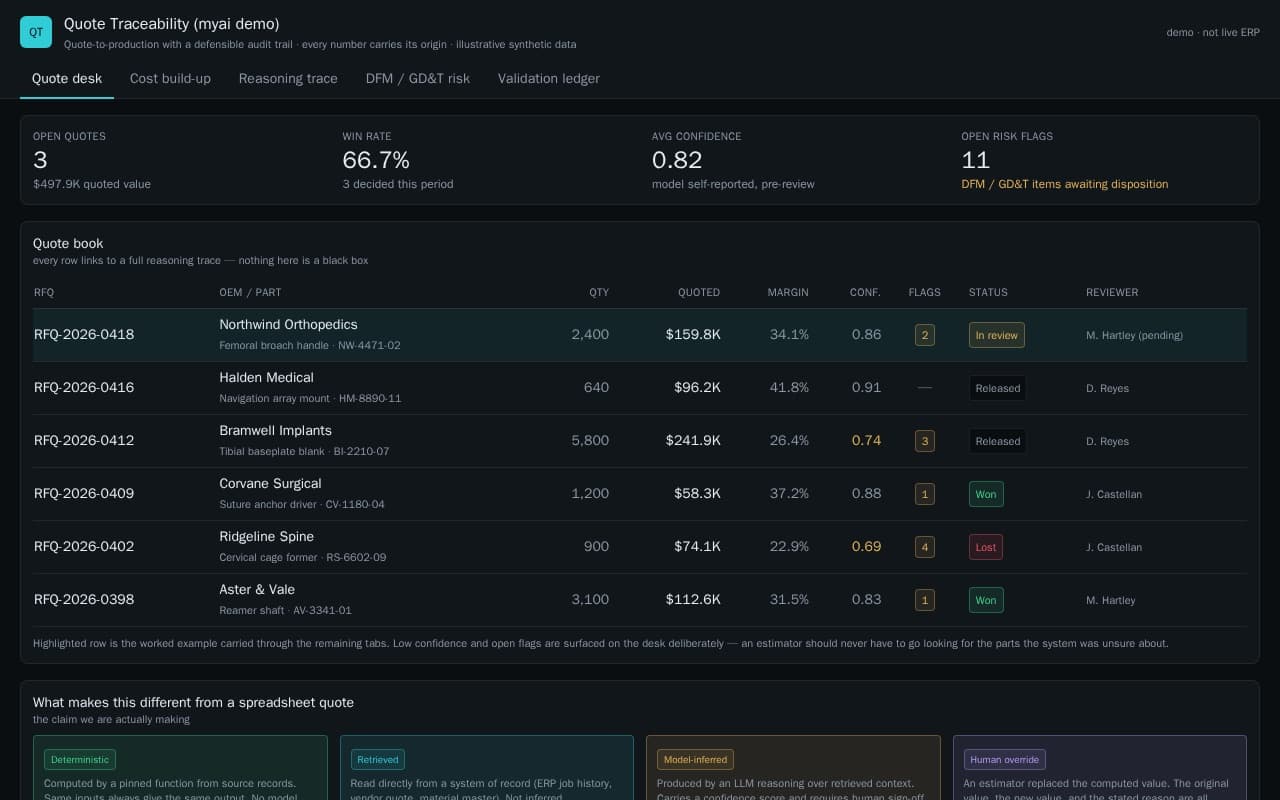Screen dimensions: 1280x800
Task: Click the Deterministic tag
Action: [x=80, y=760]
